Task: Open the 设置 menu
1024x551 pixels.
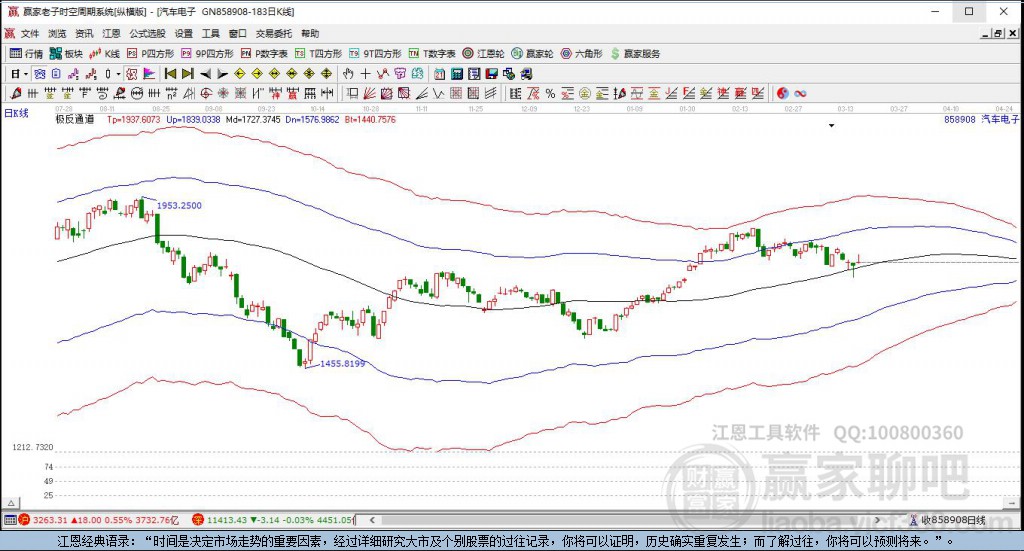Action: pos(184,33)
